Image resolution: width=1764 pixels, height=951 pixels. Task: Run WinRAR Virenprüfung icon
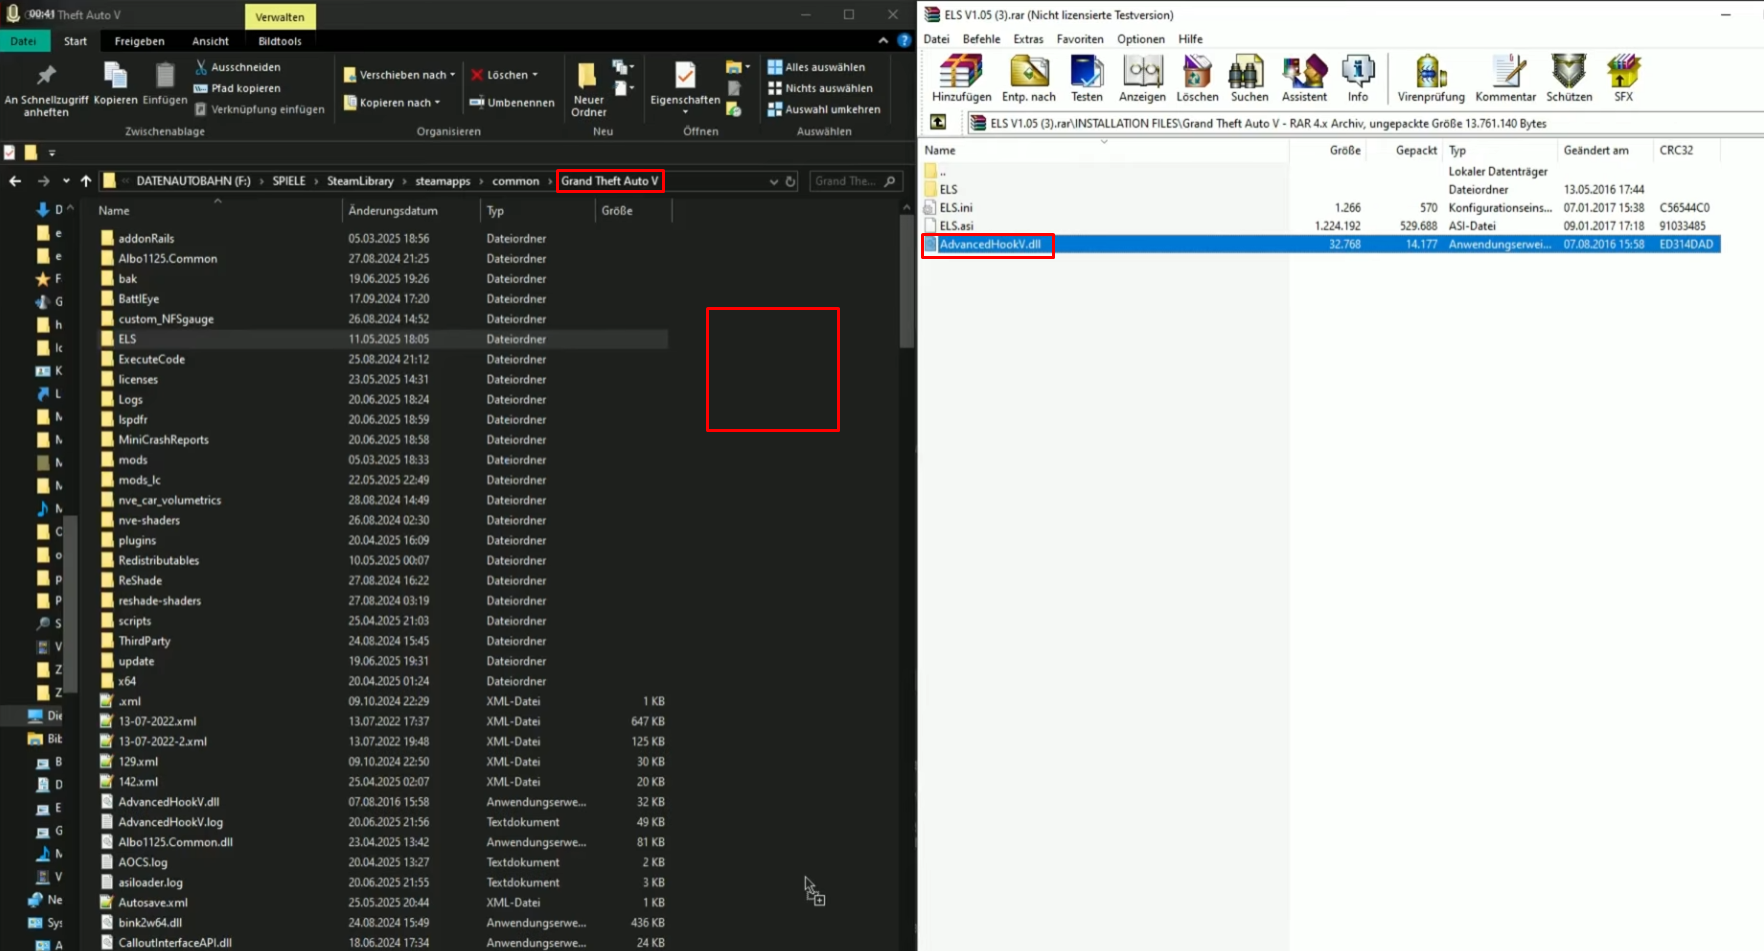1431,79
